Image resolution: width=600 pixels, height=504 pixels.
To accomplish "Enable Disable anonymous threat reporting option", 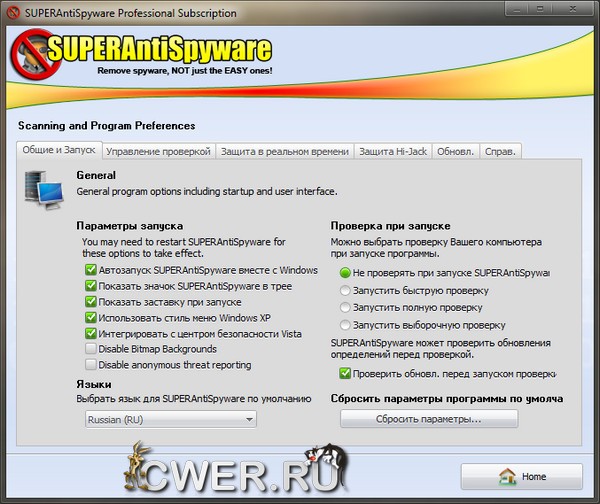I will click(92, 365).
